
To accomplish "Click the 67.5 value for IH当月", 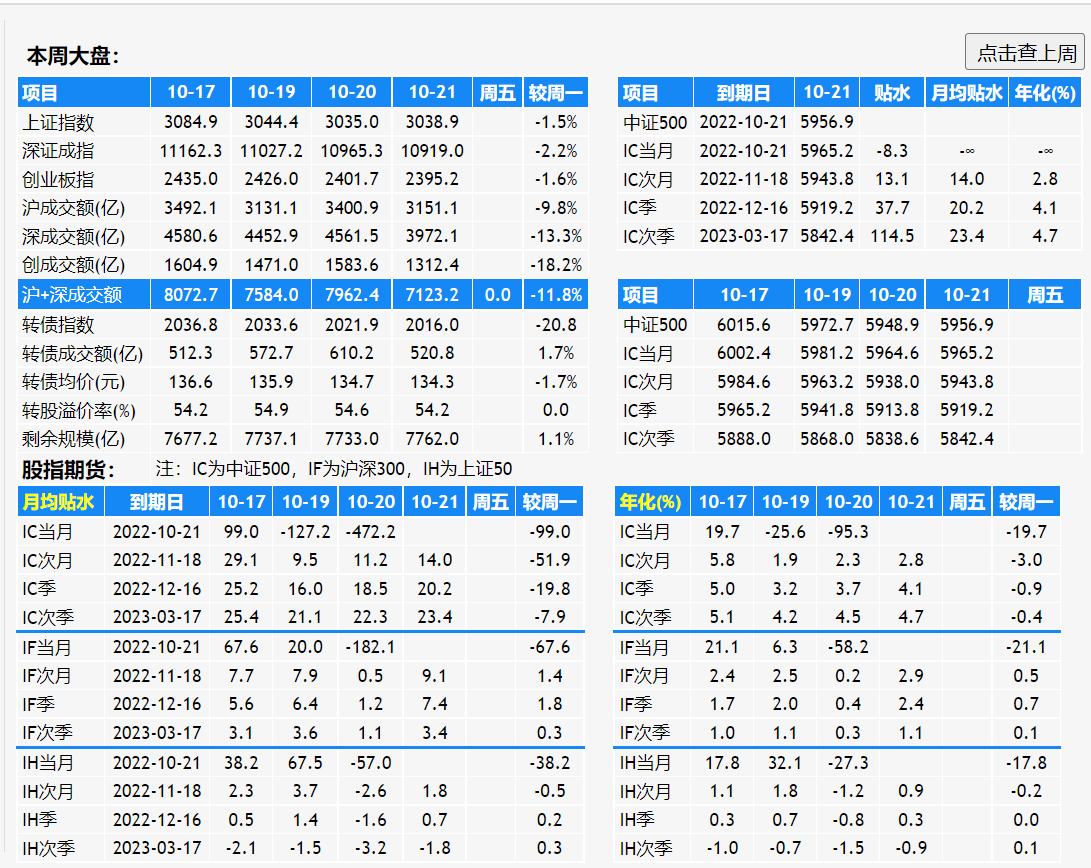I will 305,762.
